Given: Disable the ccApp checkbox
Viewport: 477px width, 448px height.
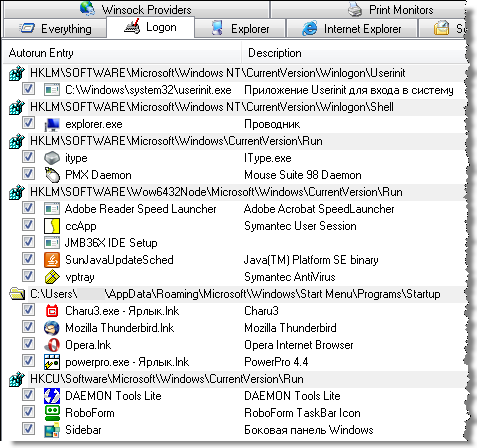Looking at the screenshot, I should click(28, 225).
